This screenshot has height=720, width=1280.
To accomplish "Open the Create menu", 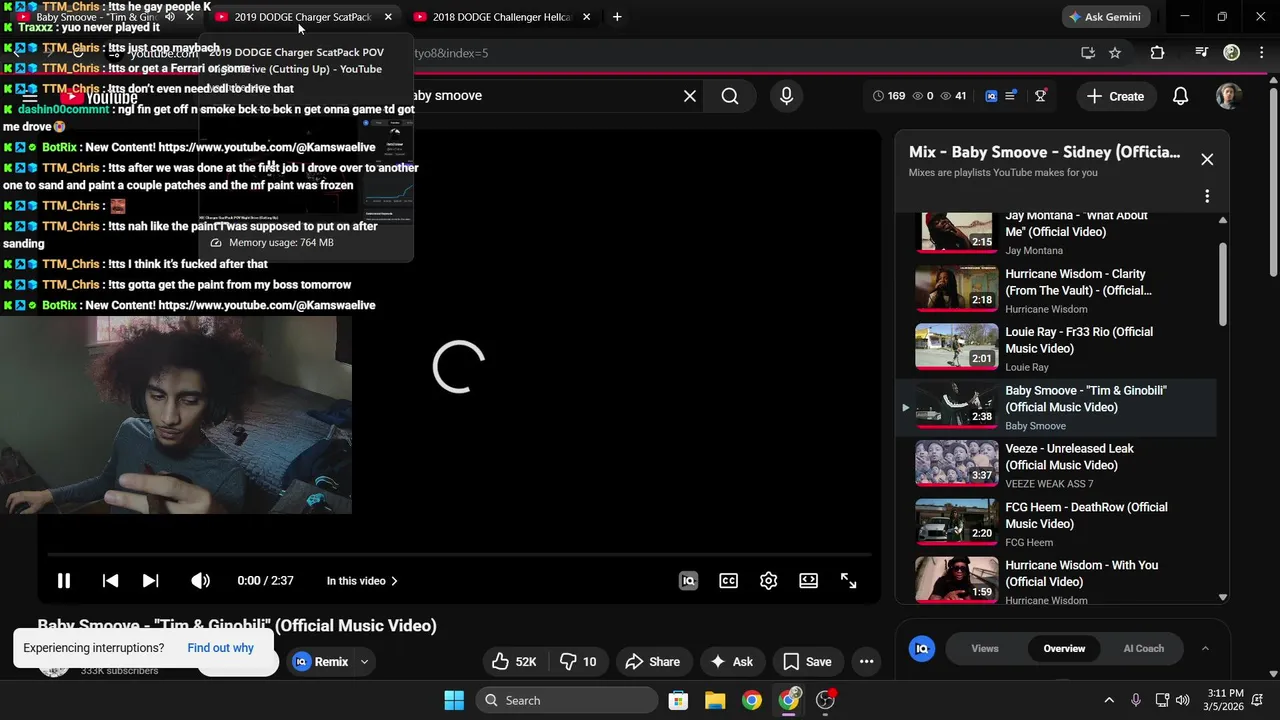I will [1116, 96].
